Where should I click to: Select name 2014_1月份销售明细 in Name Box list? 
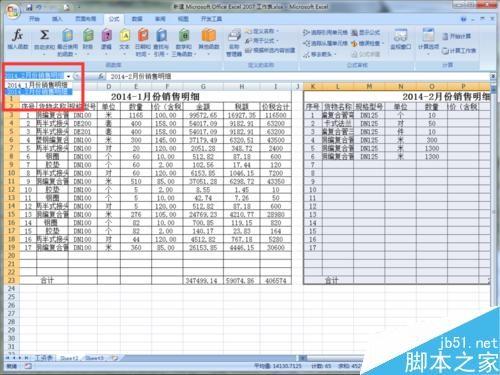[x=38, y=85]
